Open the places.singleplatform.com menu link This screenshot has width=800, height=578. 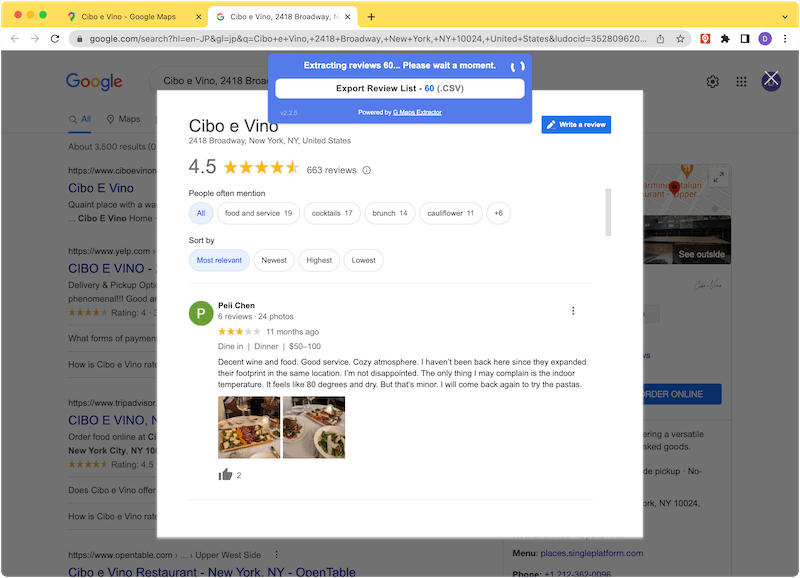pos(591,553)
